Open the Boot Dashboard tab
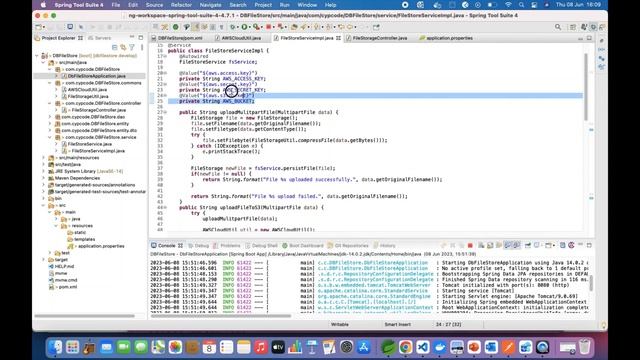640x360 pixels. [x=306, y=246]
